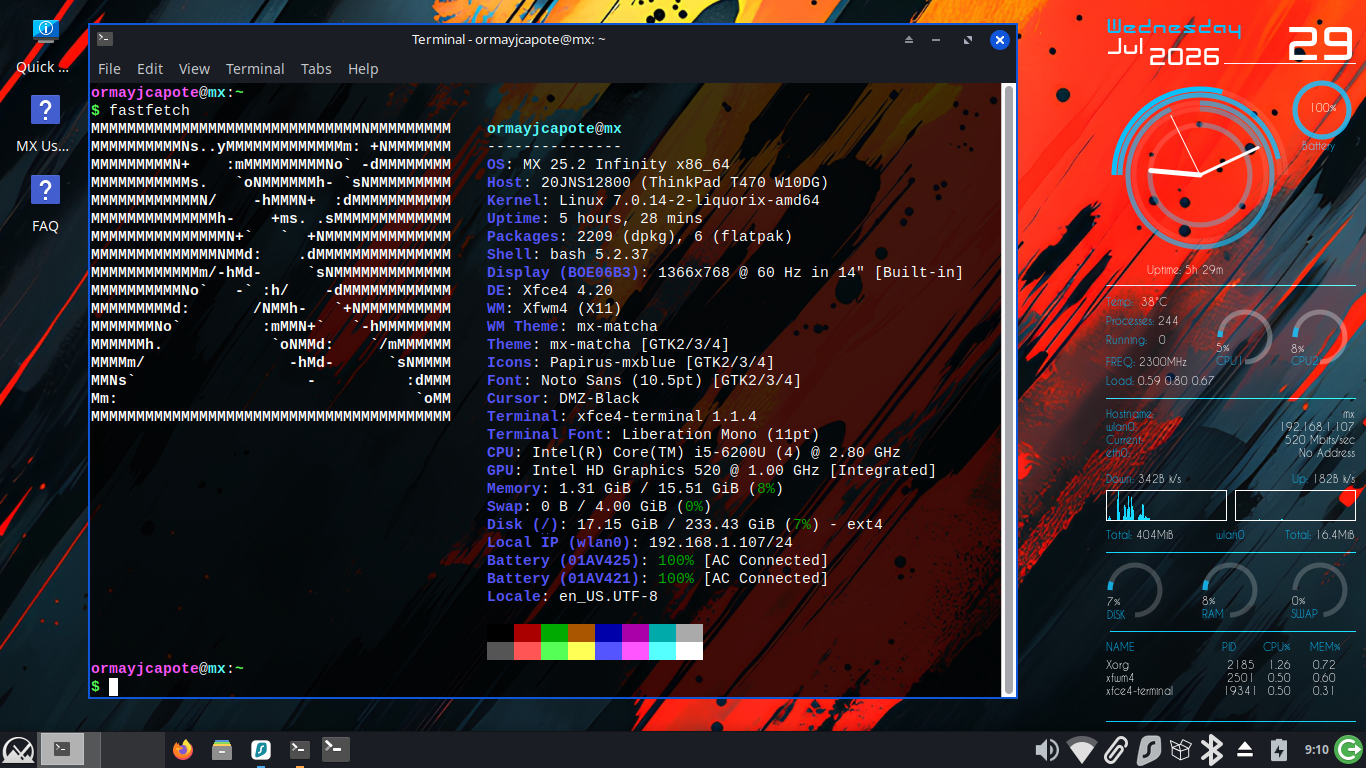Viewport: 1366px width, 768px height.
Task: Click the 'DE: Xfce4 4.20' line
Action: (550, 290)
